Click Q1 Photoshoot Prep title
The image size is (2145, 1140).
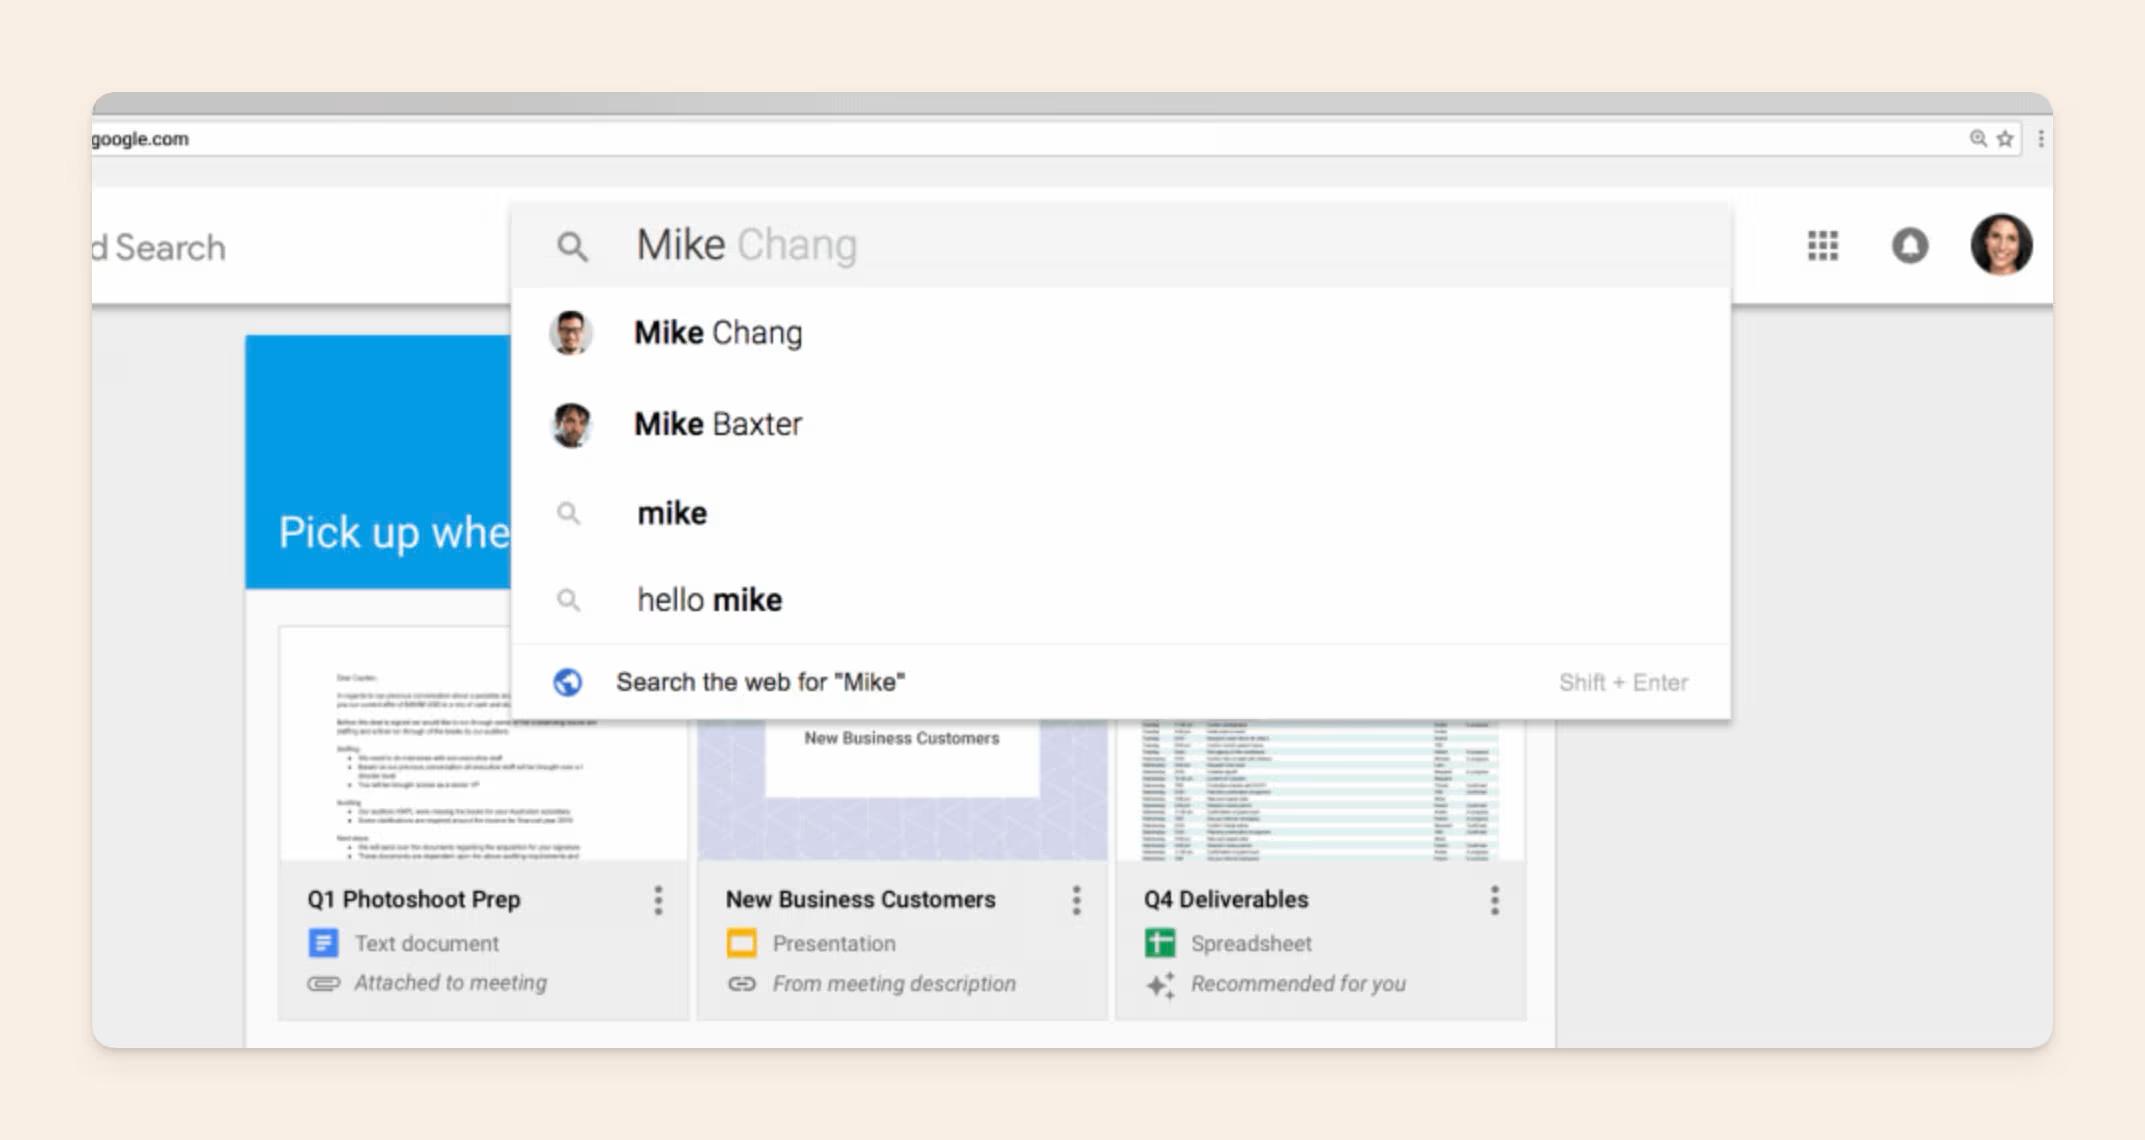click(x=413, y=900)
